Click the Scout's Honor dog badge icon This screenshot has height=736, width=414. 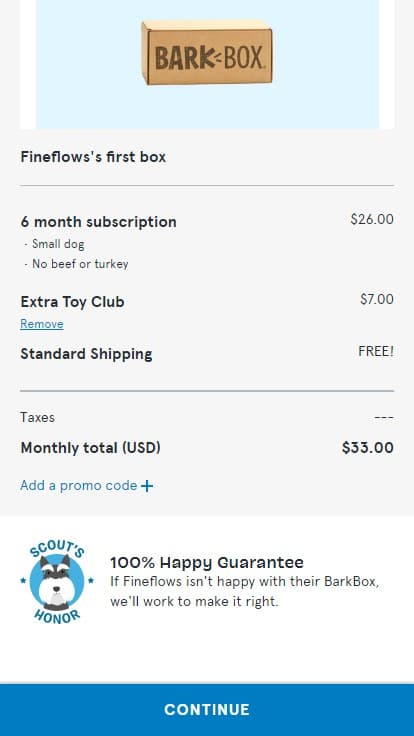pos(56,583)
